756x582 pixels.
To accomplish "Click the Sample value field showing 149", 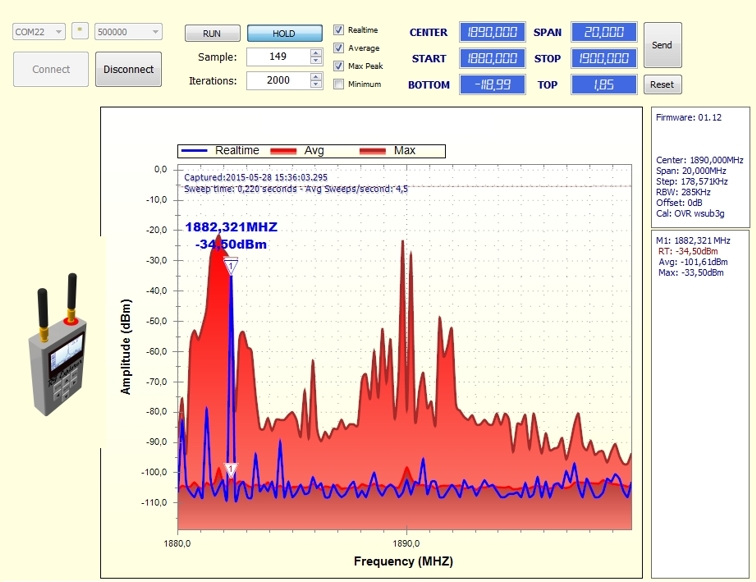I will (x=278, y=56).
